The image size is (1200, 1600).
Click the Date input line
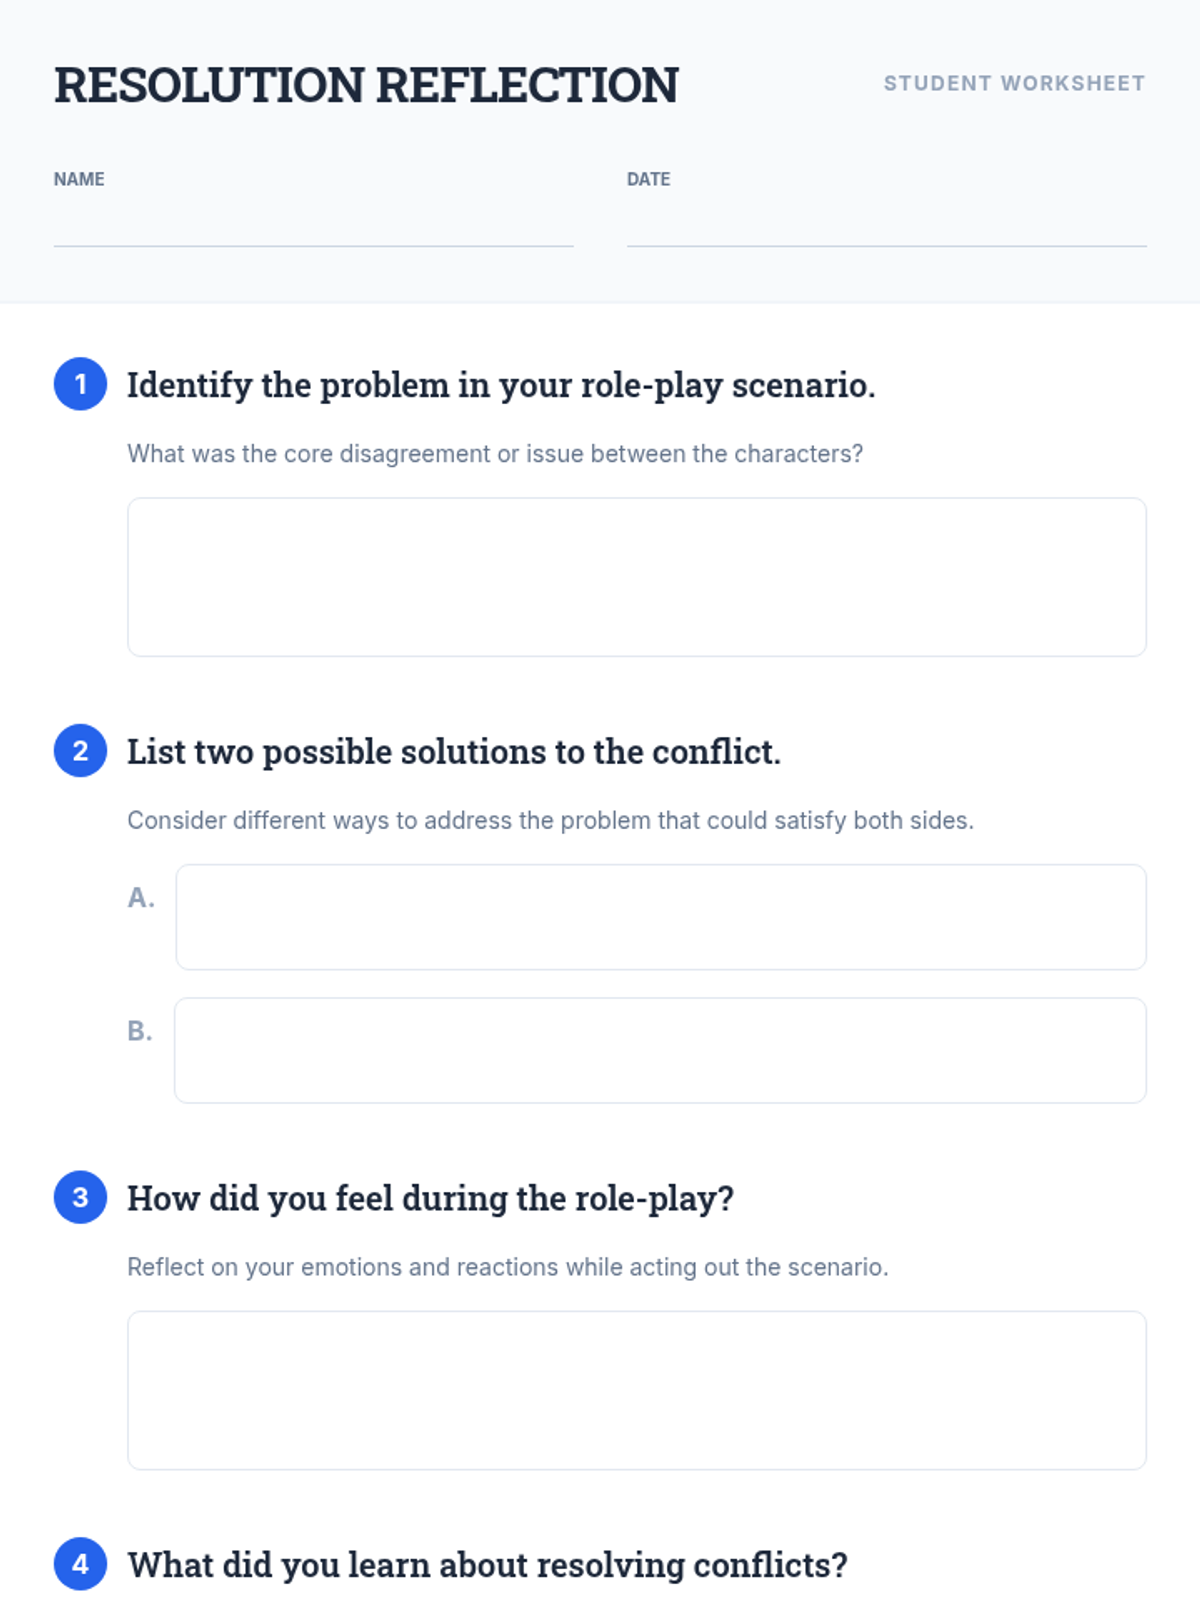(x=886, y=228)
